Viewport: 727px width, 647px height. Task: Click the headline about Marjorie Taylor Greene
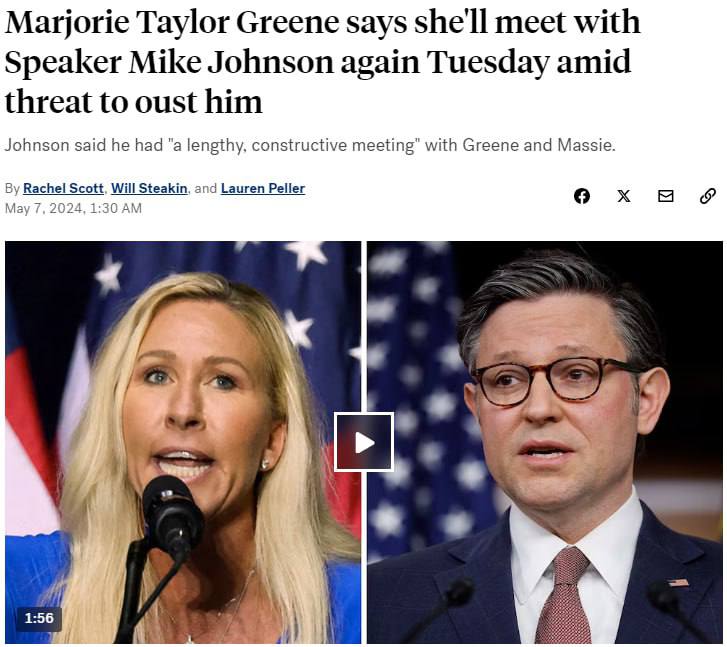click(x=323, y=62)
